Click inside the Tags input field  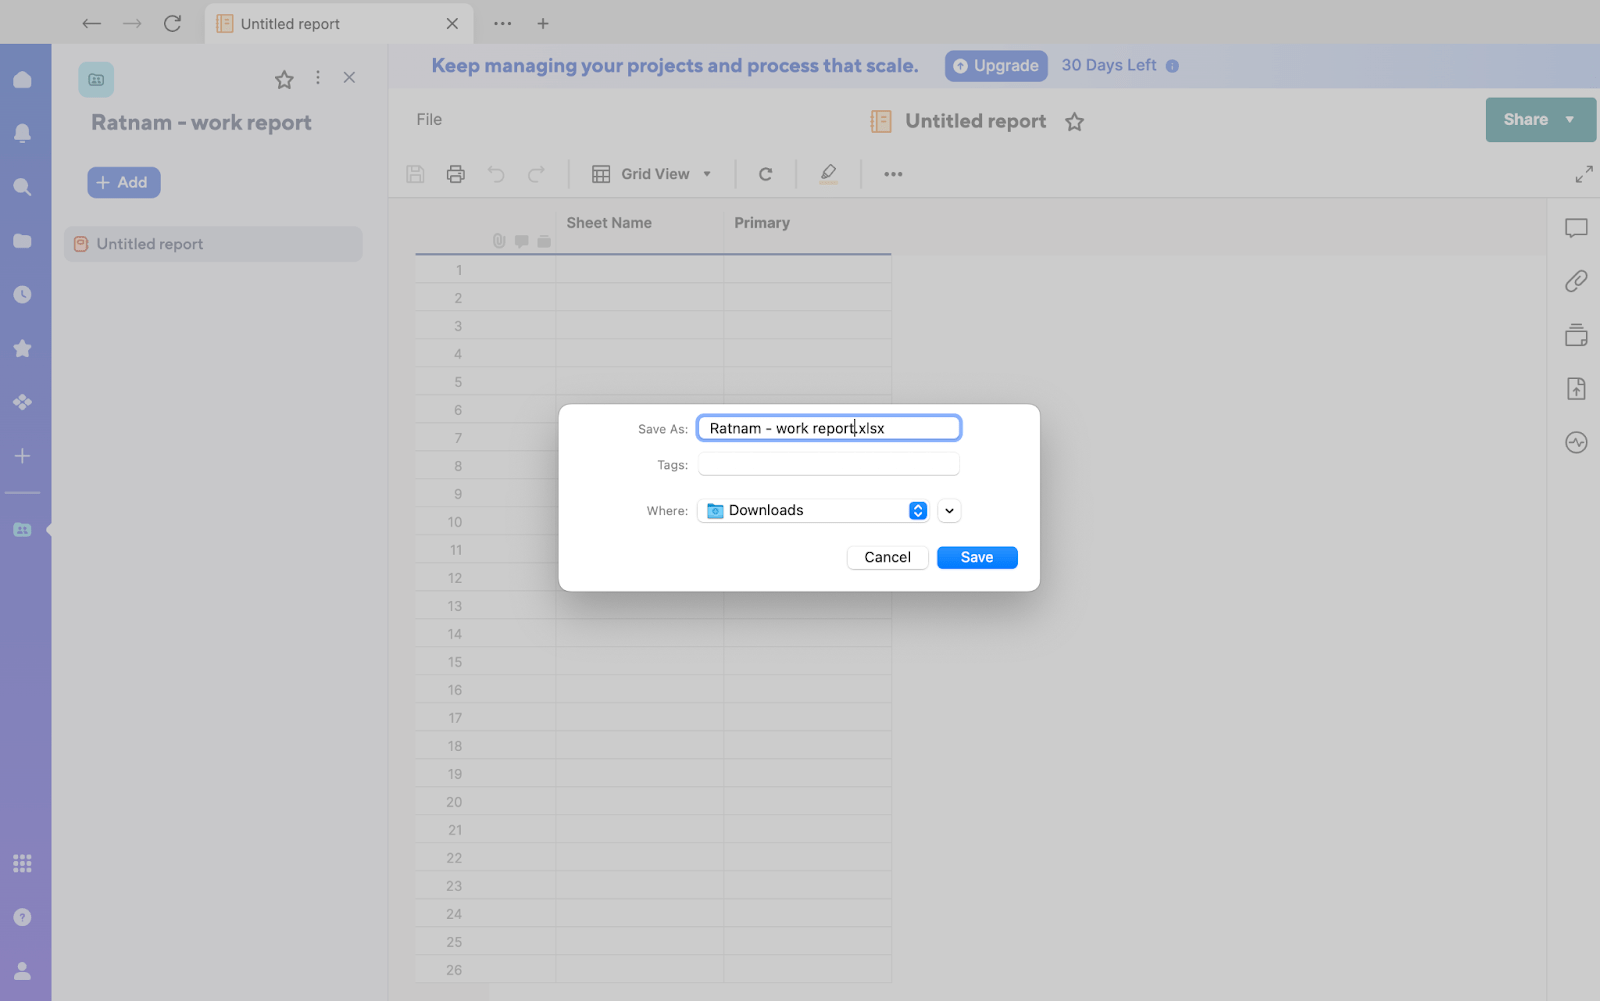tap(827, 463)
